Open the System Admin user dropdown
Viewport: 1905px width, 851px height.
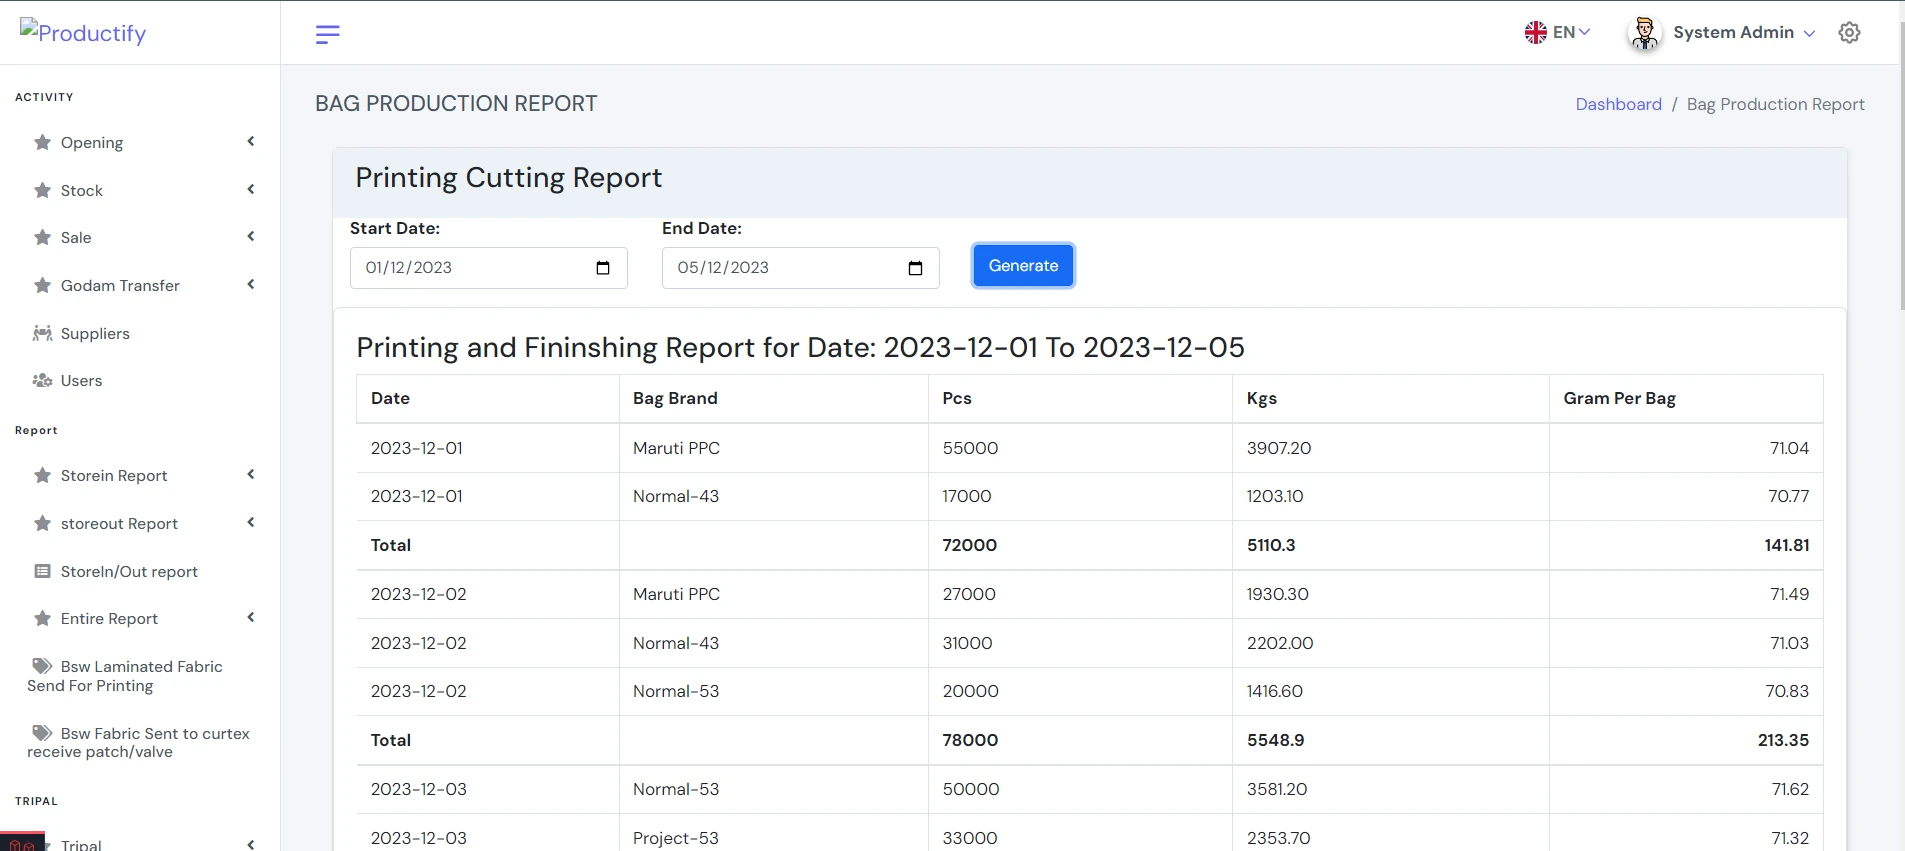pyautogui.click(x=1744, y=32)
